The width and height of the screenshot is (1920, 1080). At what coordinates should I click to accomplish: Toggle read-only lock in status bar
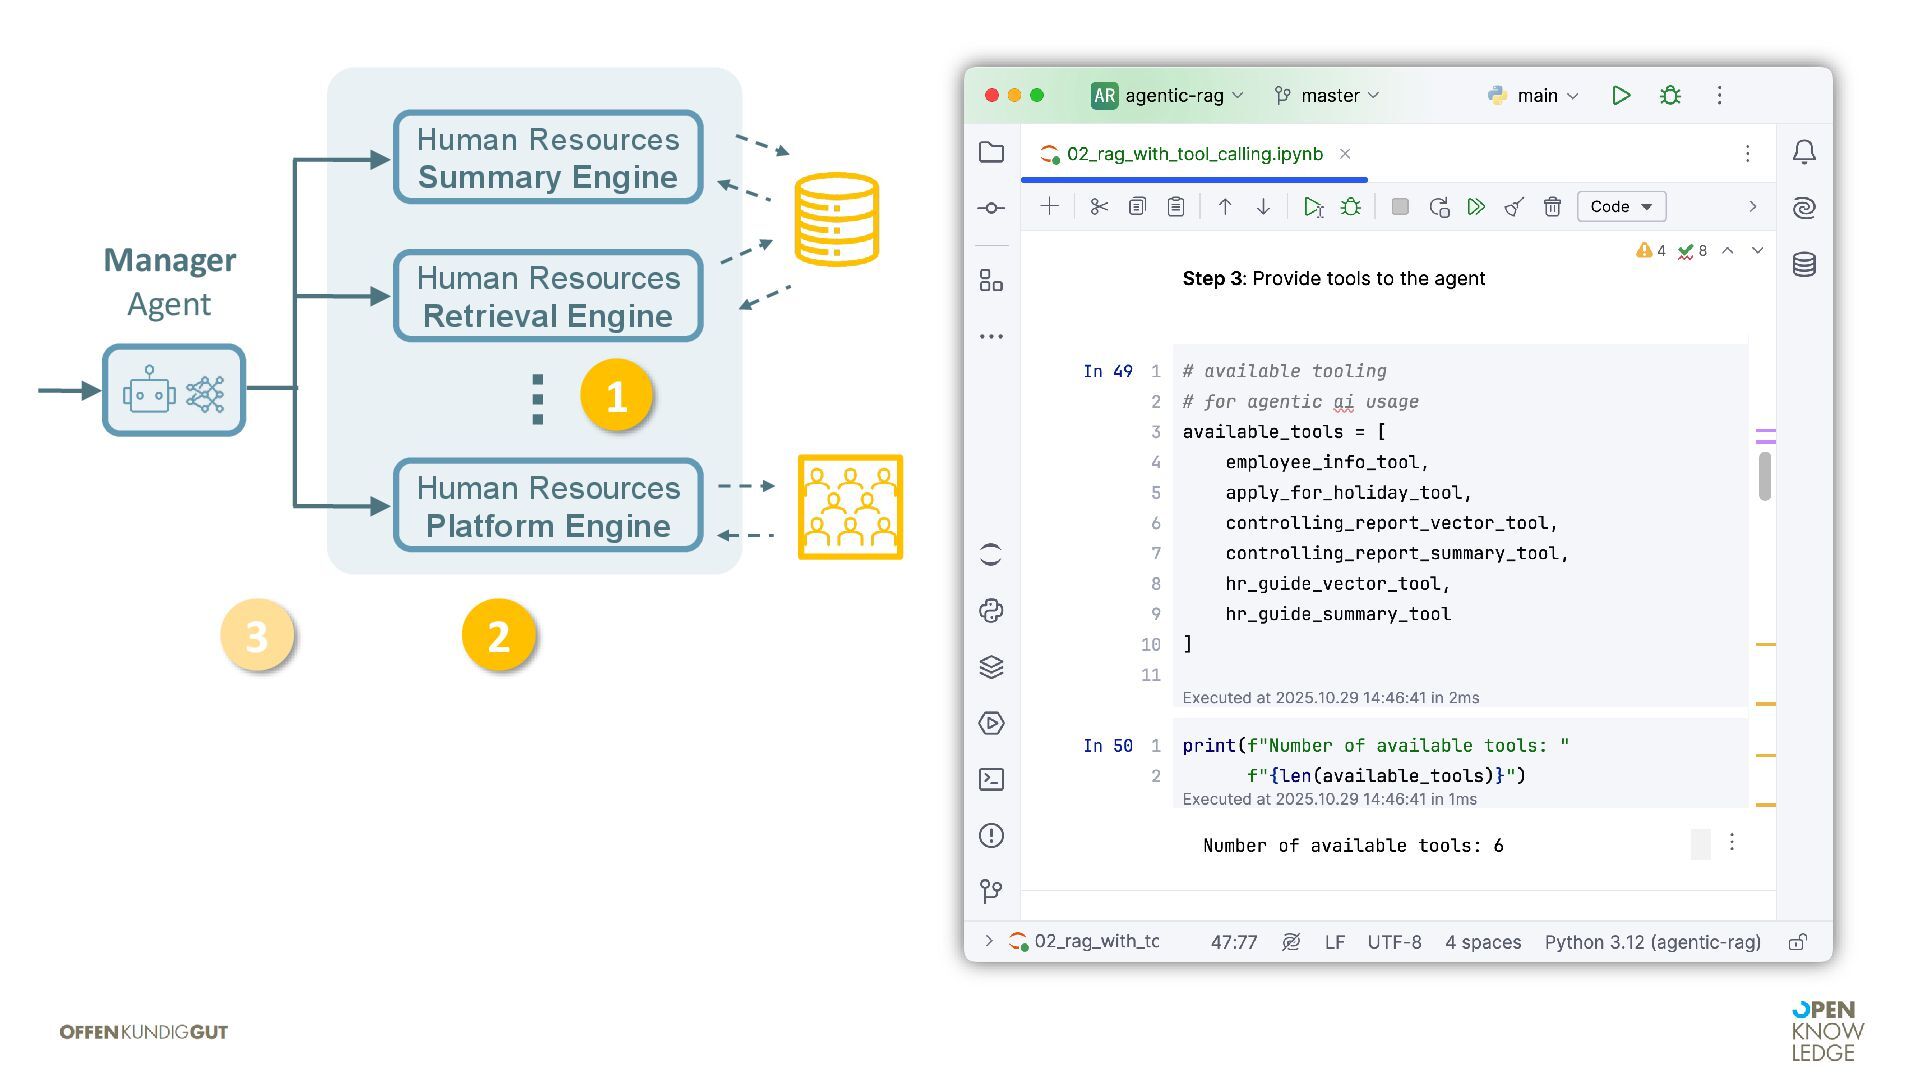(1797, 942)
